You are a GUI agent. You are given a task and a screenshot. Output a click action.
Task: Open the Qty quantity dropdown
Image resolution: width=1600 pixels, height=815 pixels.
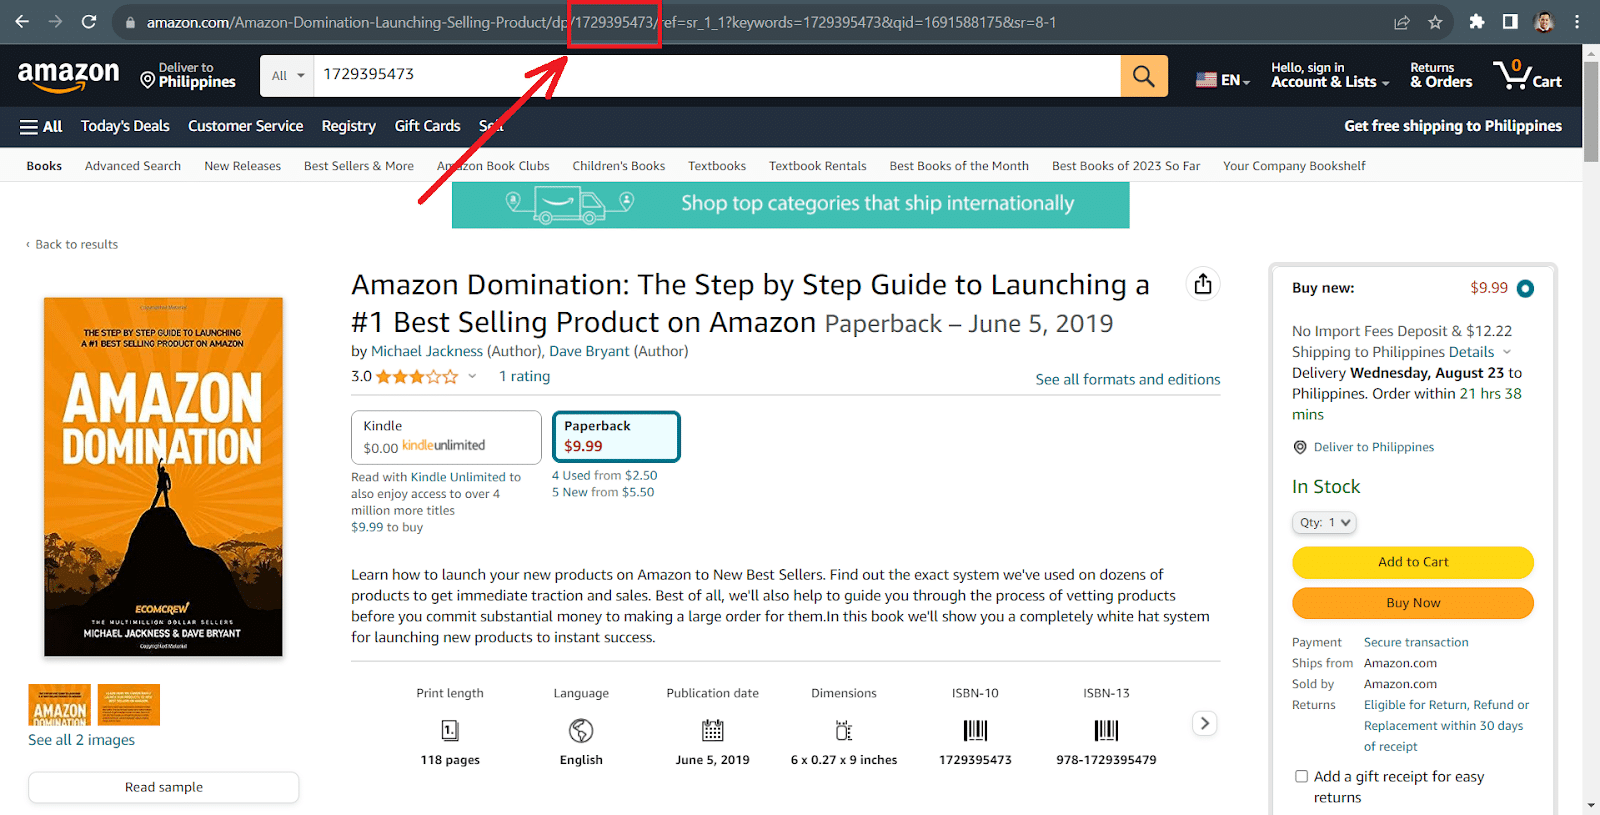(x=1324, y=522)
